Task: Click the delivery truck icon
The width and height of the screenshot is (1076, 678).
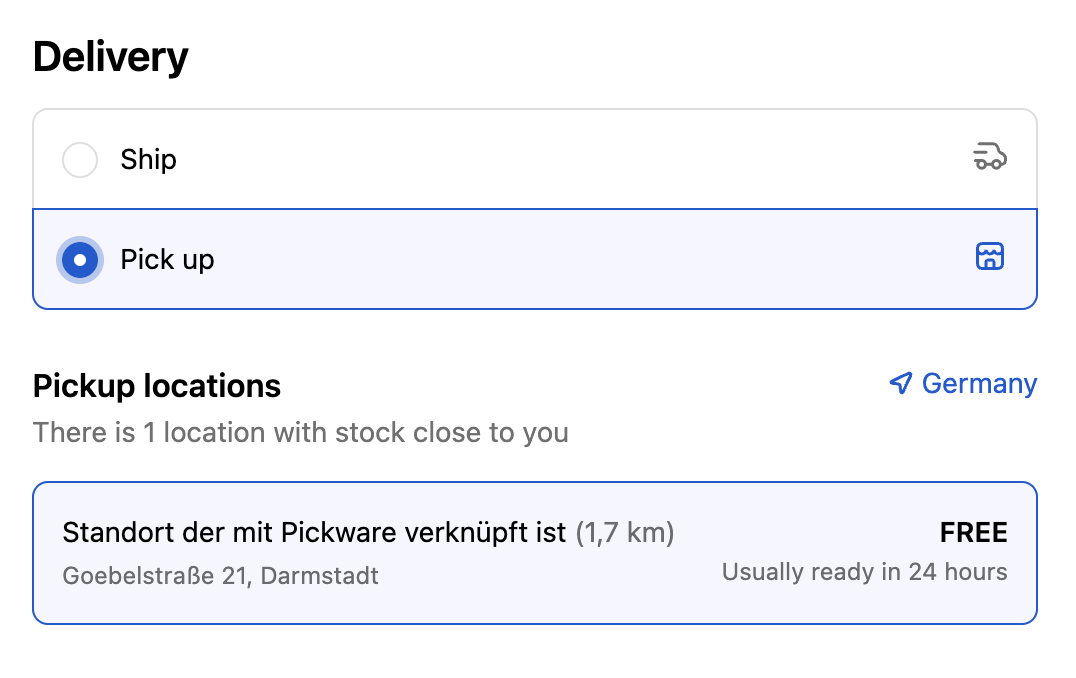Action: click(989, 157)
